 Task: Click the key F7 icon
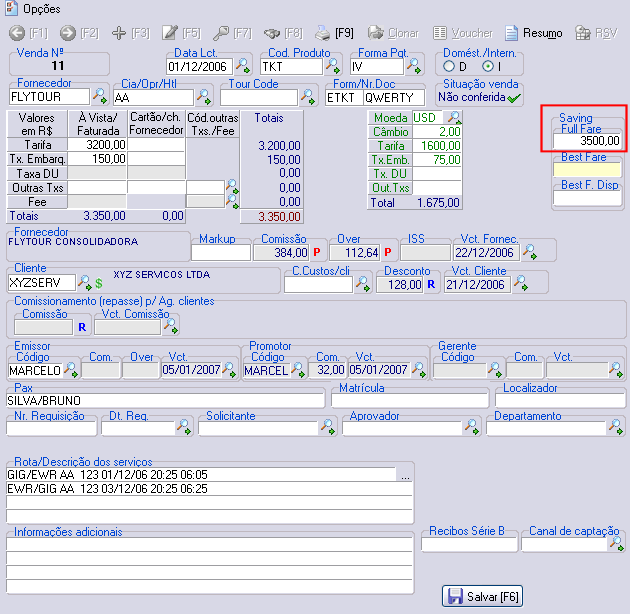[x=221, y=33]
